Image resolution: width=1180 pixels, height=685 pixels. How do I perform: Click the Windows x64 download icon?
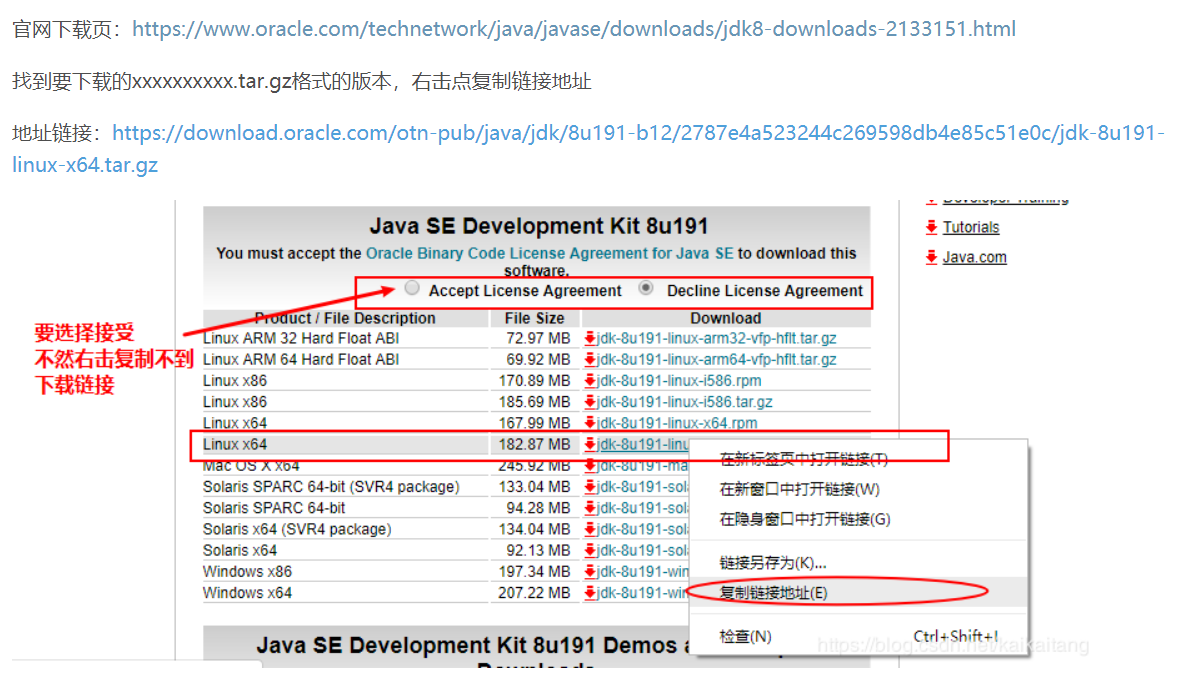coord(590,592)
